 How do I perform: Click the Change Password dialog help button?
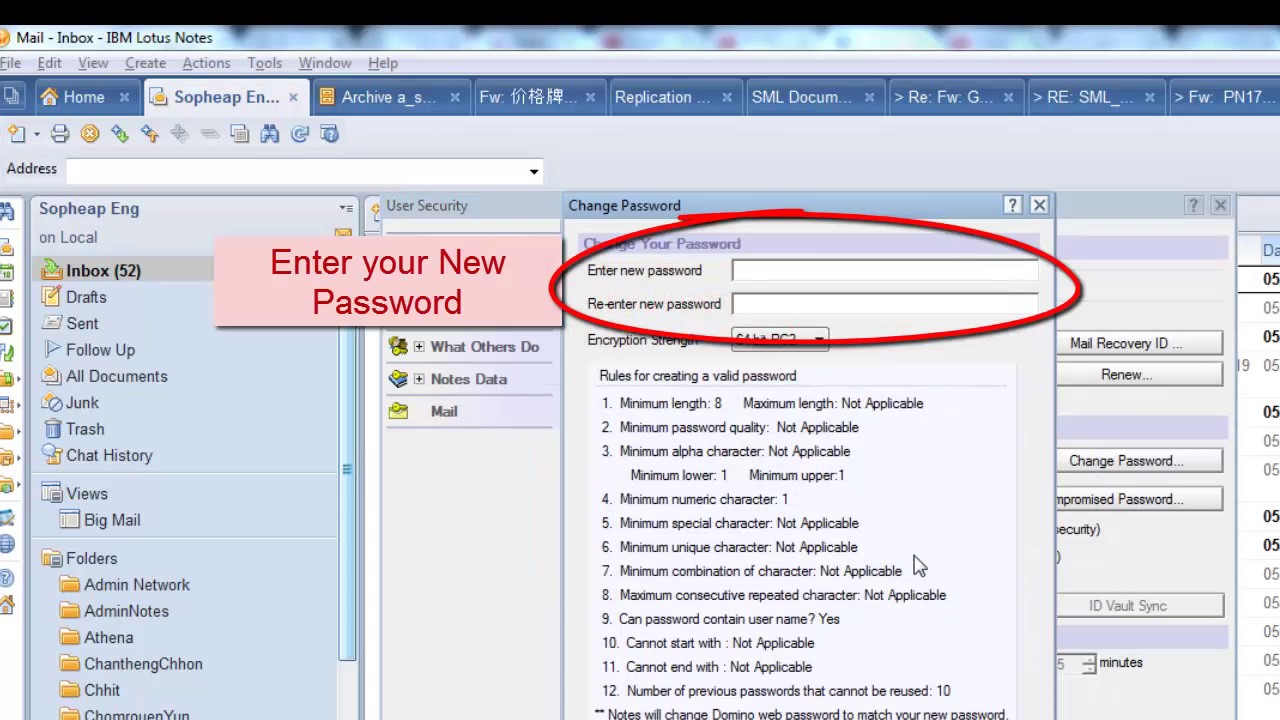pos(1013,205)
